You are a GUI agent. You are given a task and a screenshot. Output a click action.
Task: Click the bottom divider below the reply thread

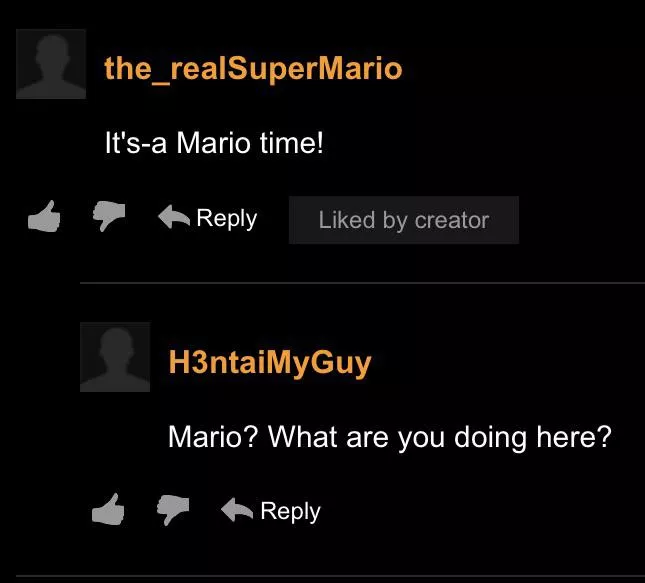click(x=330, y=576)
